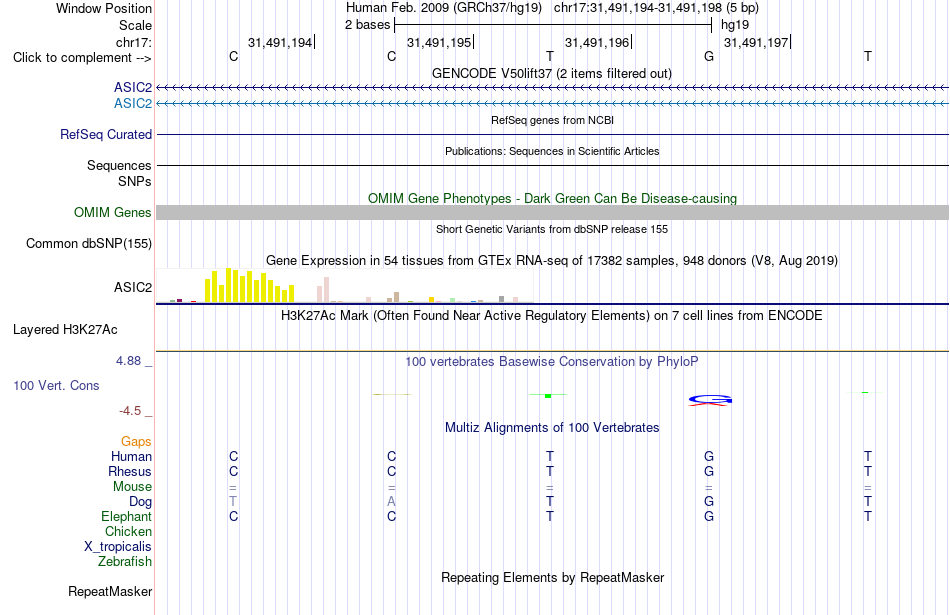This screenshot has width=950, height=615.
Task: Click the 'Dog' alignment row label
Action: (141, 502)
